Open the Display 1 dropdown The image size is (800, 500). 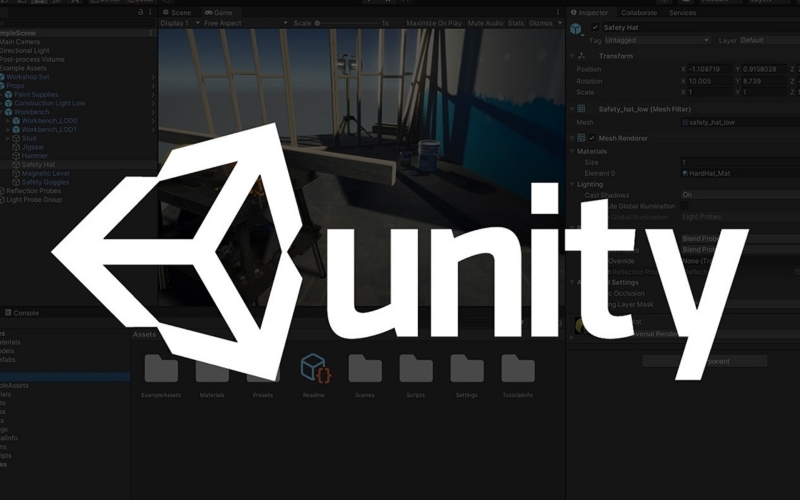tap(180, 23)
